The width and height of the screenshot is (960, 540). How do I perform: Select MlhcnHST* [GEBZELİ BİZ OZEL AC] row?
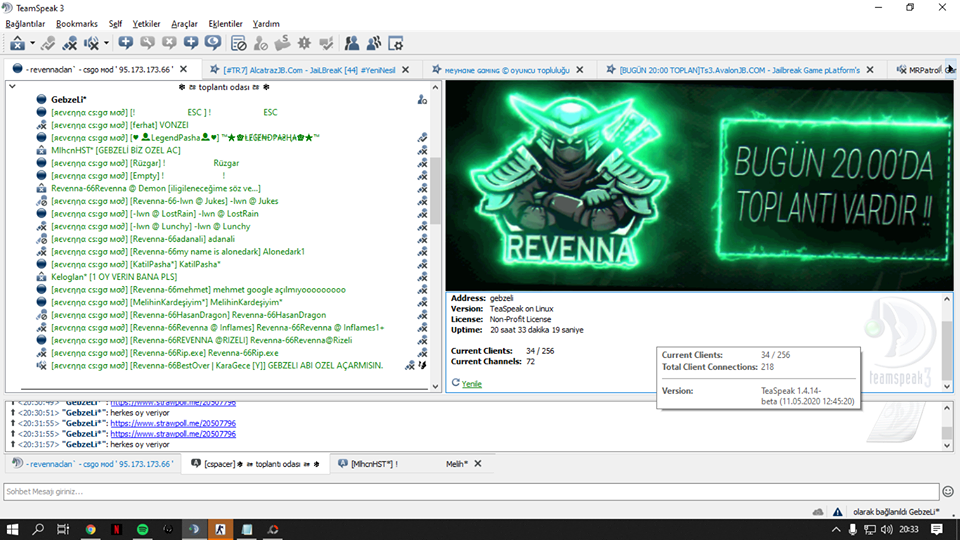116,150
